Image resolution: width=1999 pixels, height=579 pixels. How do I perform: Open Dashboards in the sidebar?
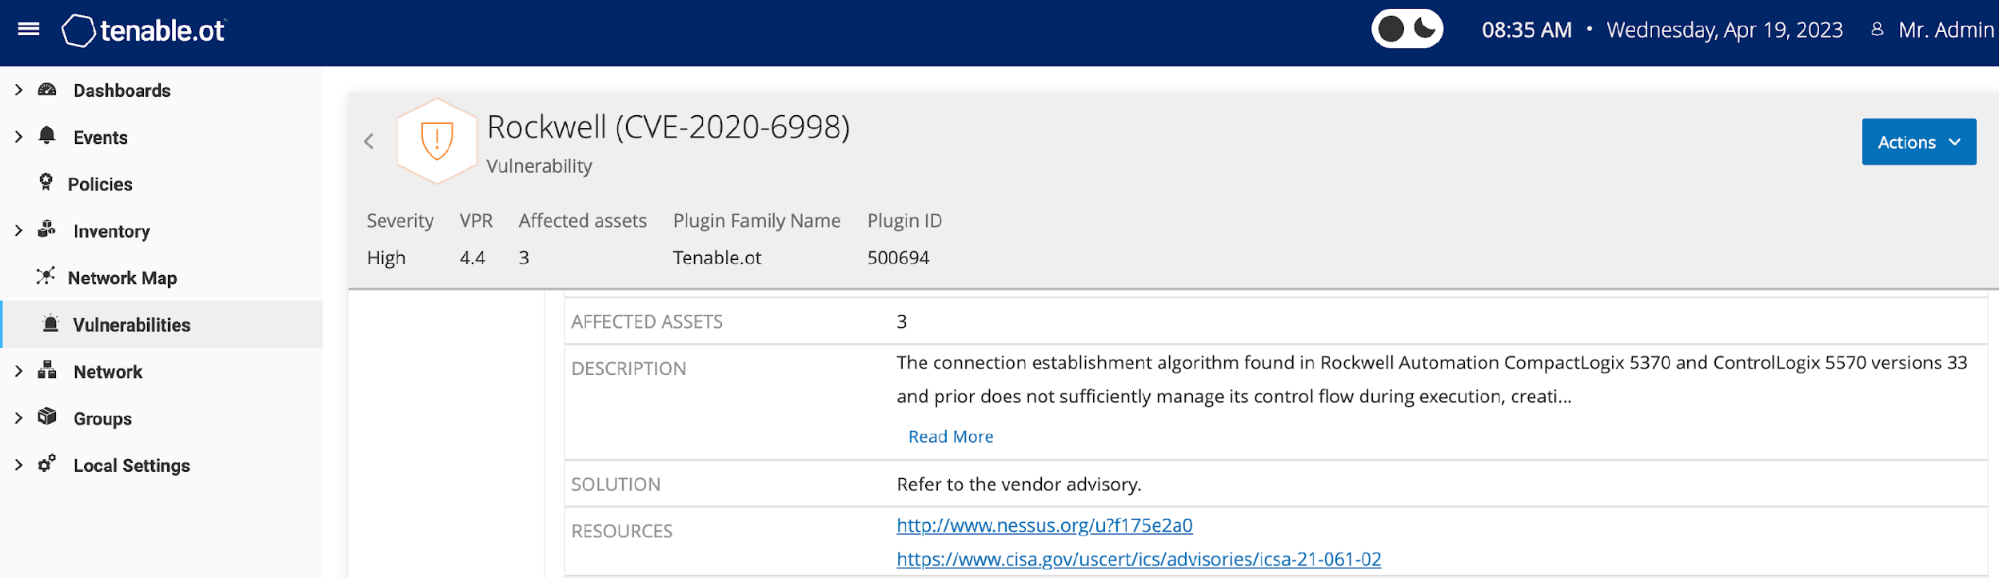122,91
